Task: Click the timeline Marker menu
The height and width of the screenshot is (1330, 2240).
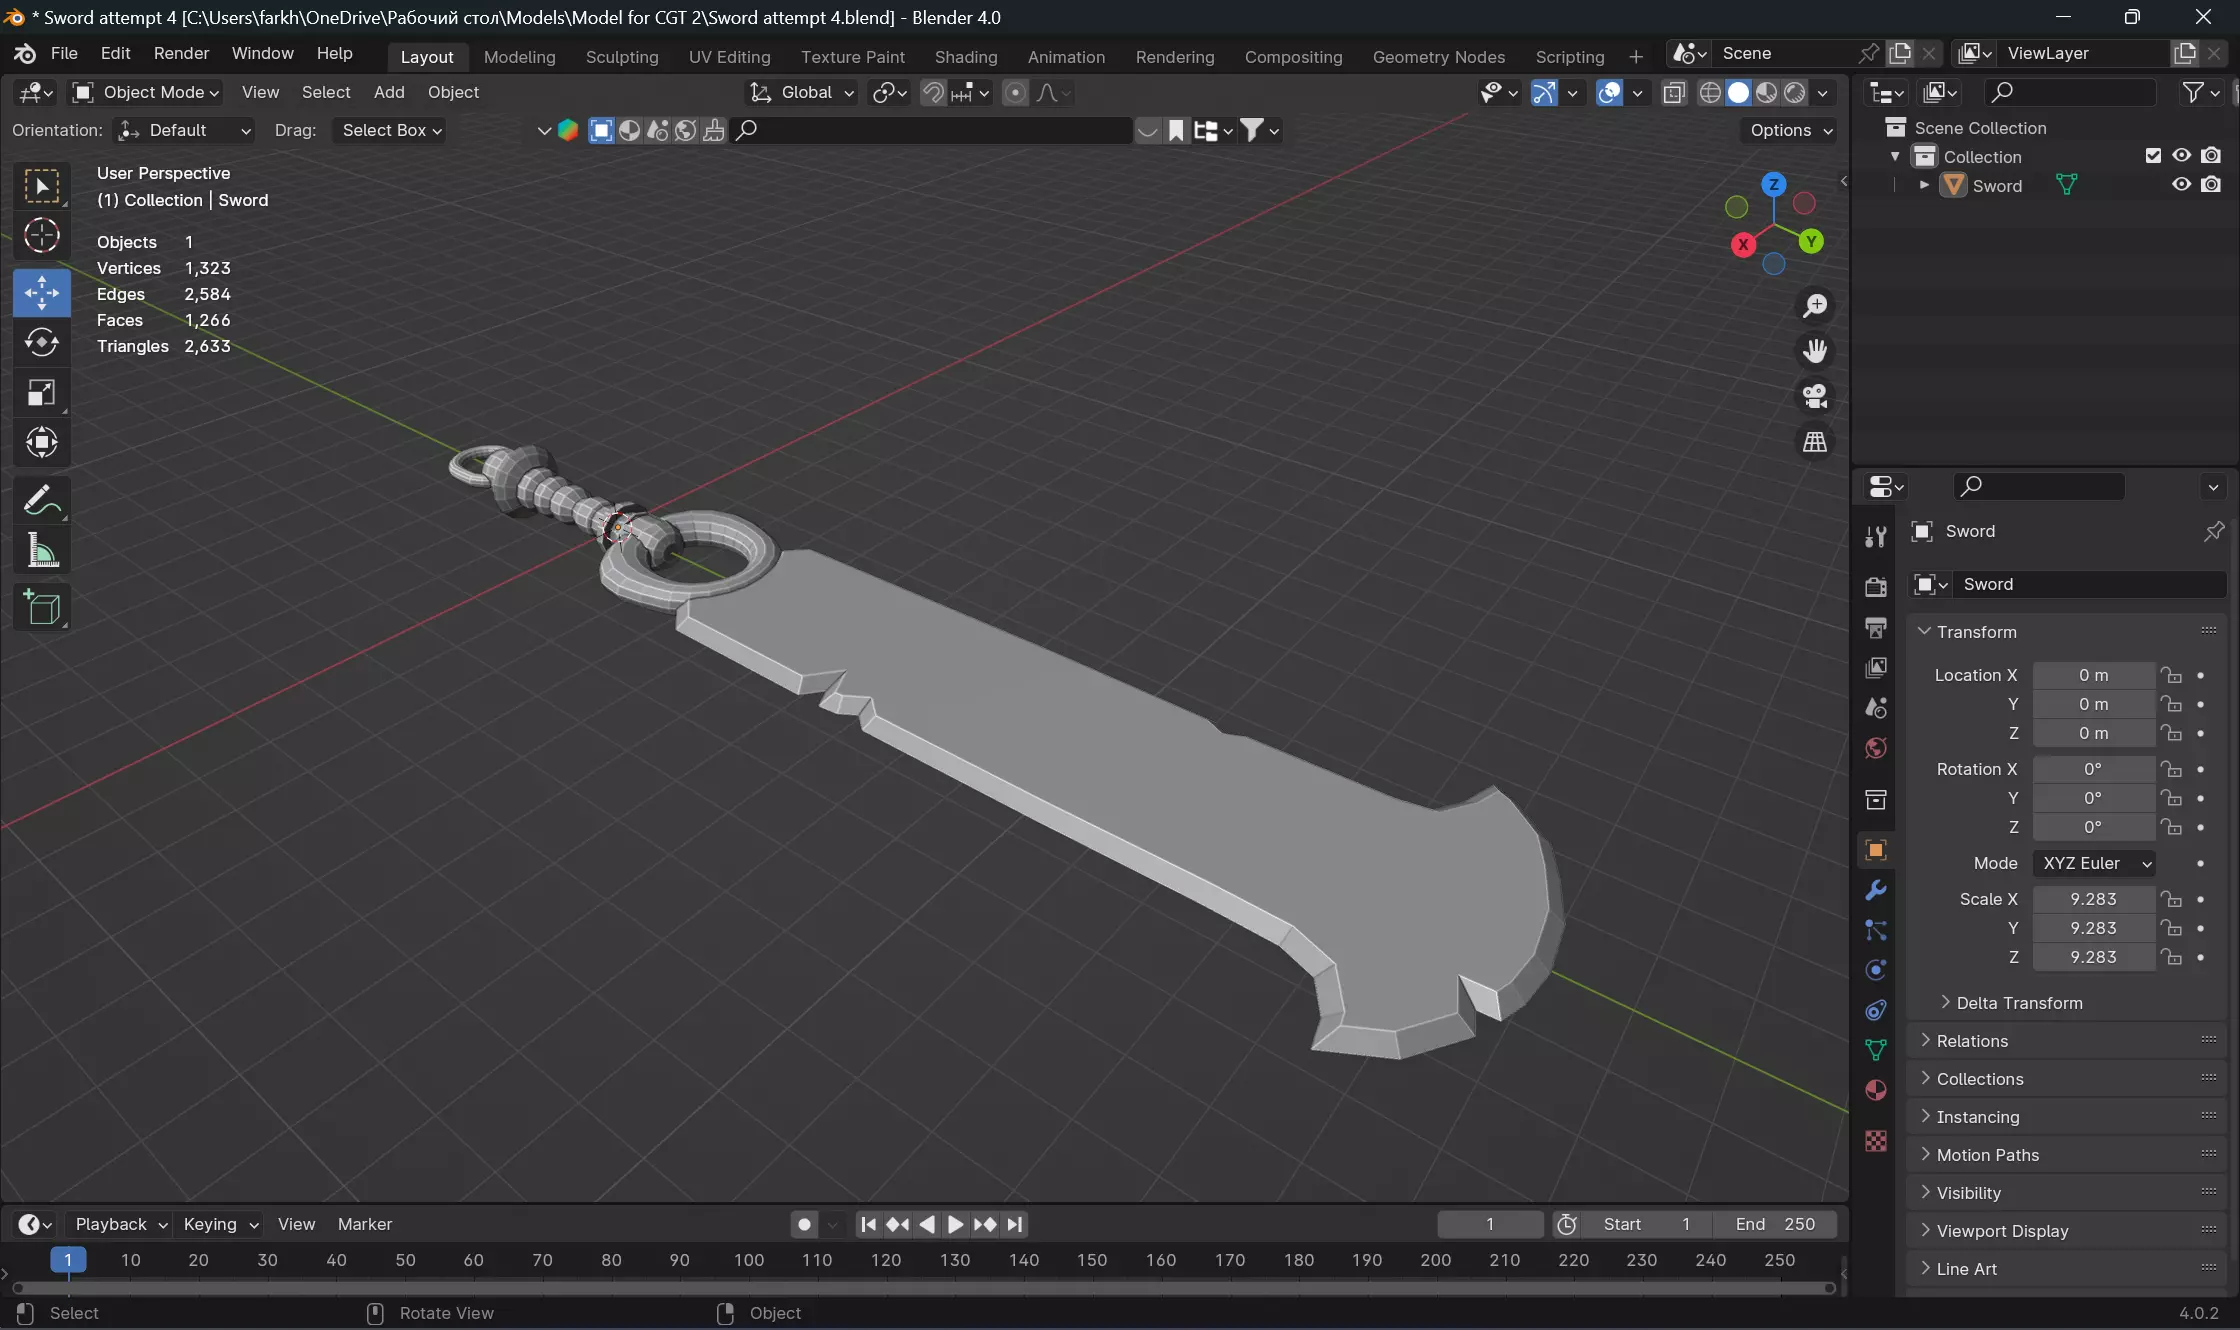Action: click(x=365, y=1224)
